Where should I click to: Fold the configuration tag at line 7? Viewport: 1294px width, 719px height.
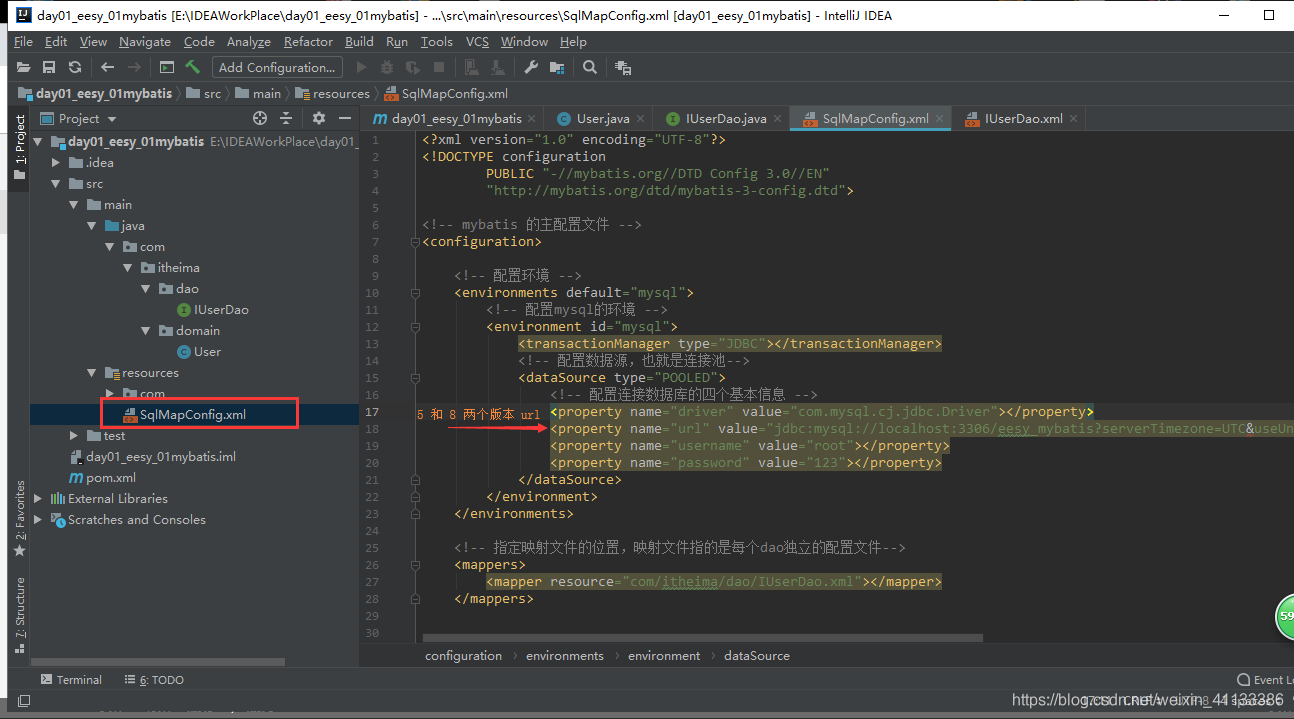[x=414, y=242]
